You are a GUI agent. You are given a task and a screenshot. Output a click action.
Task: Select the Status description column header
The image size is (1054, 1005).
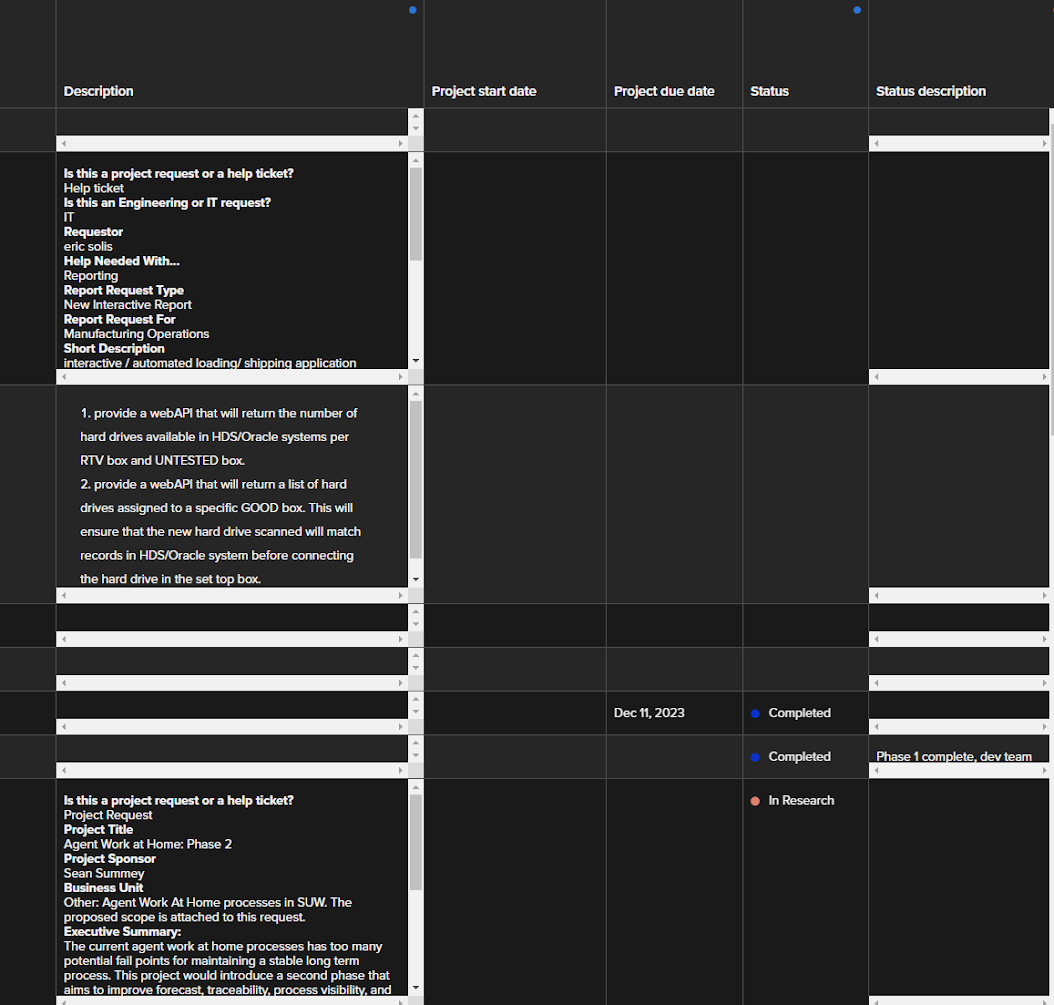click(931, 91)
